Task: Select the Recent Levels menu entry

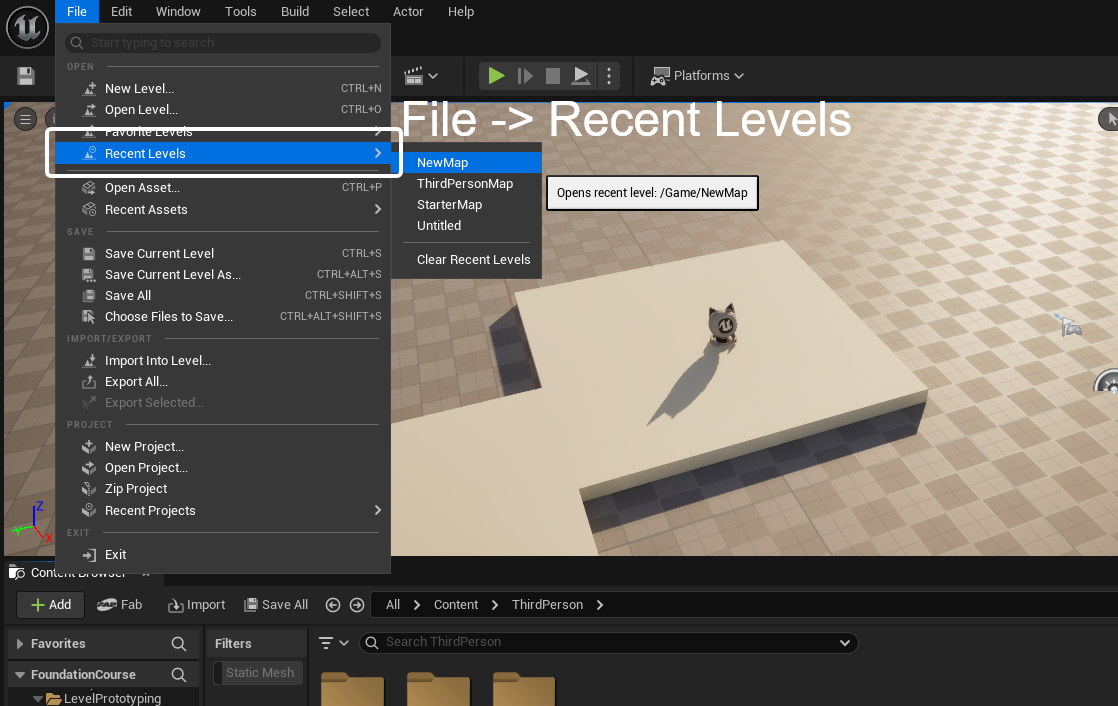Action: pyautogui.click(x=222, y=153)
